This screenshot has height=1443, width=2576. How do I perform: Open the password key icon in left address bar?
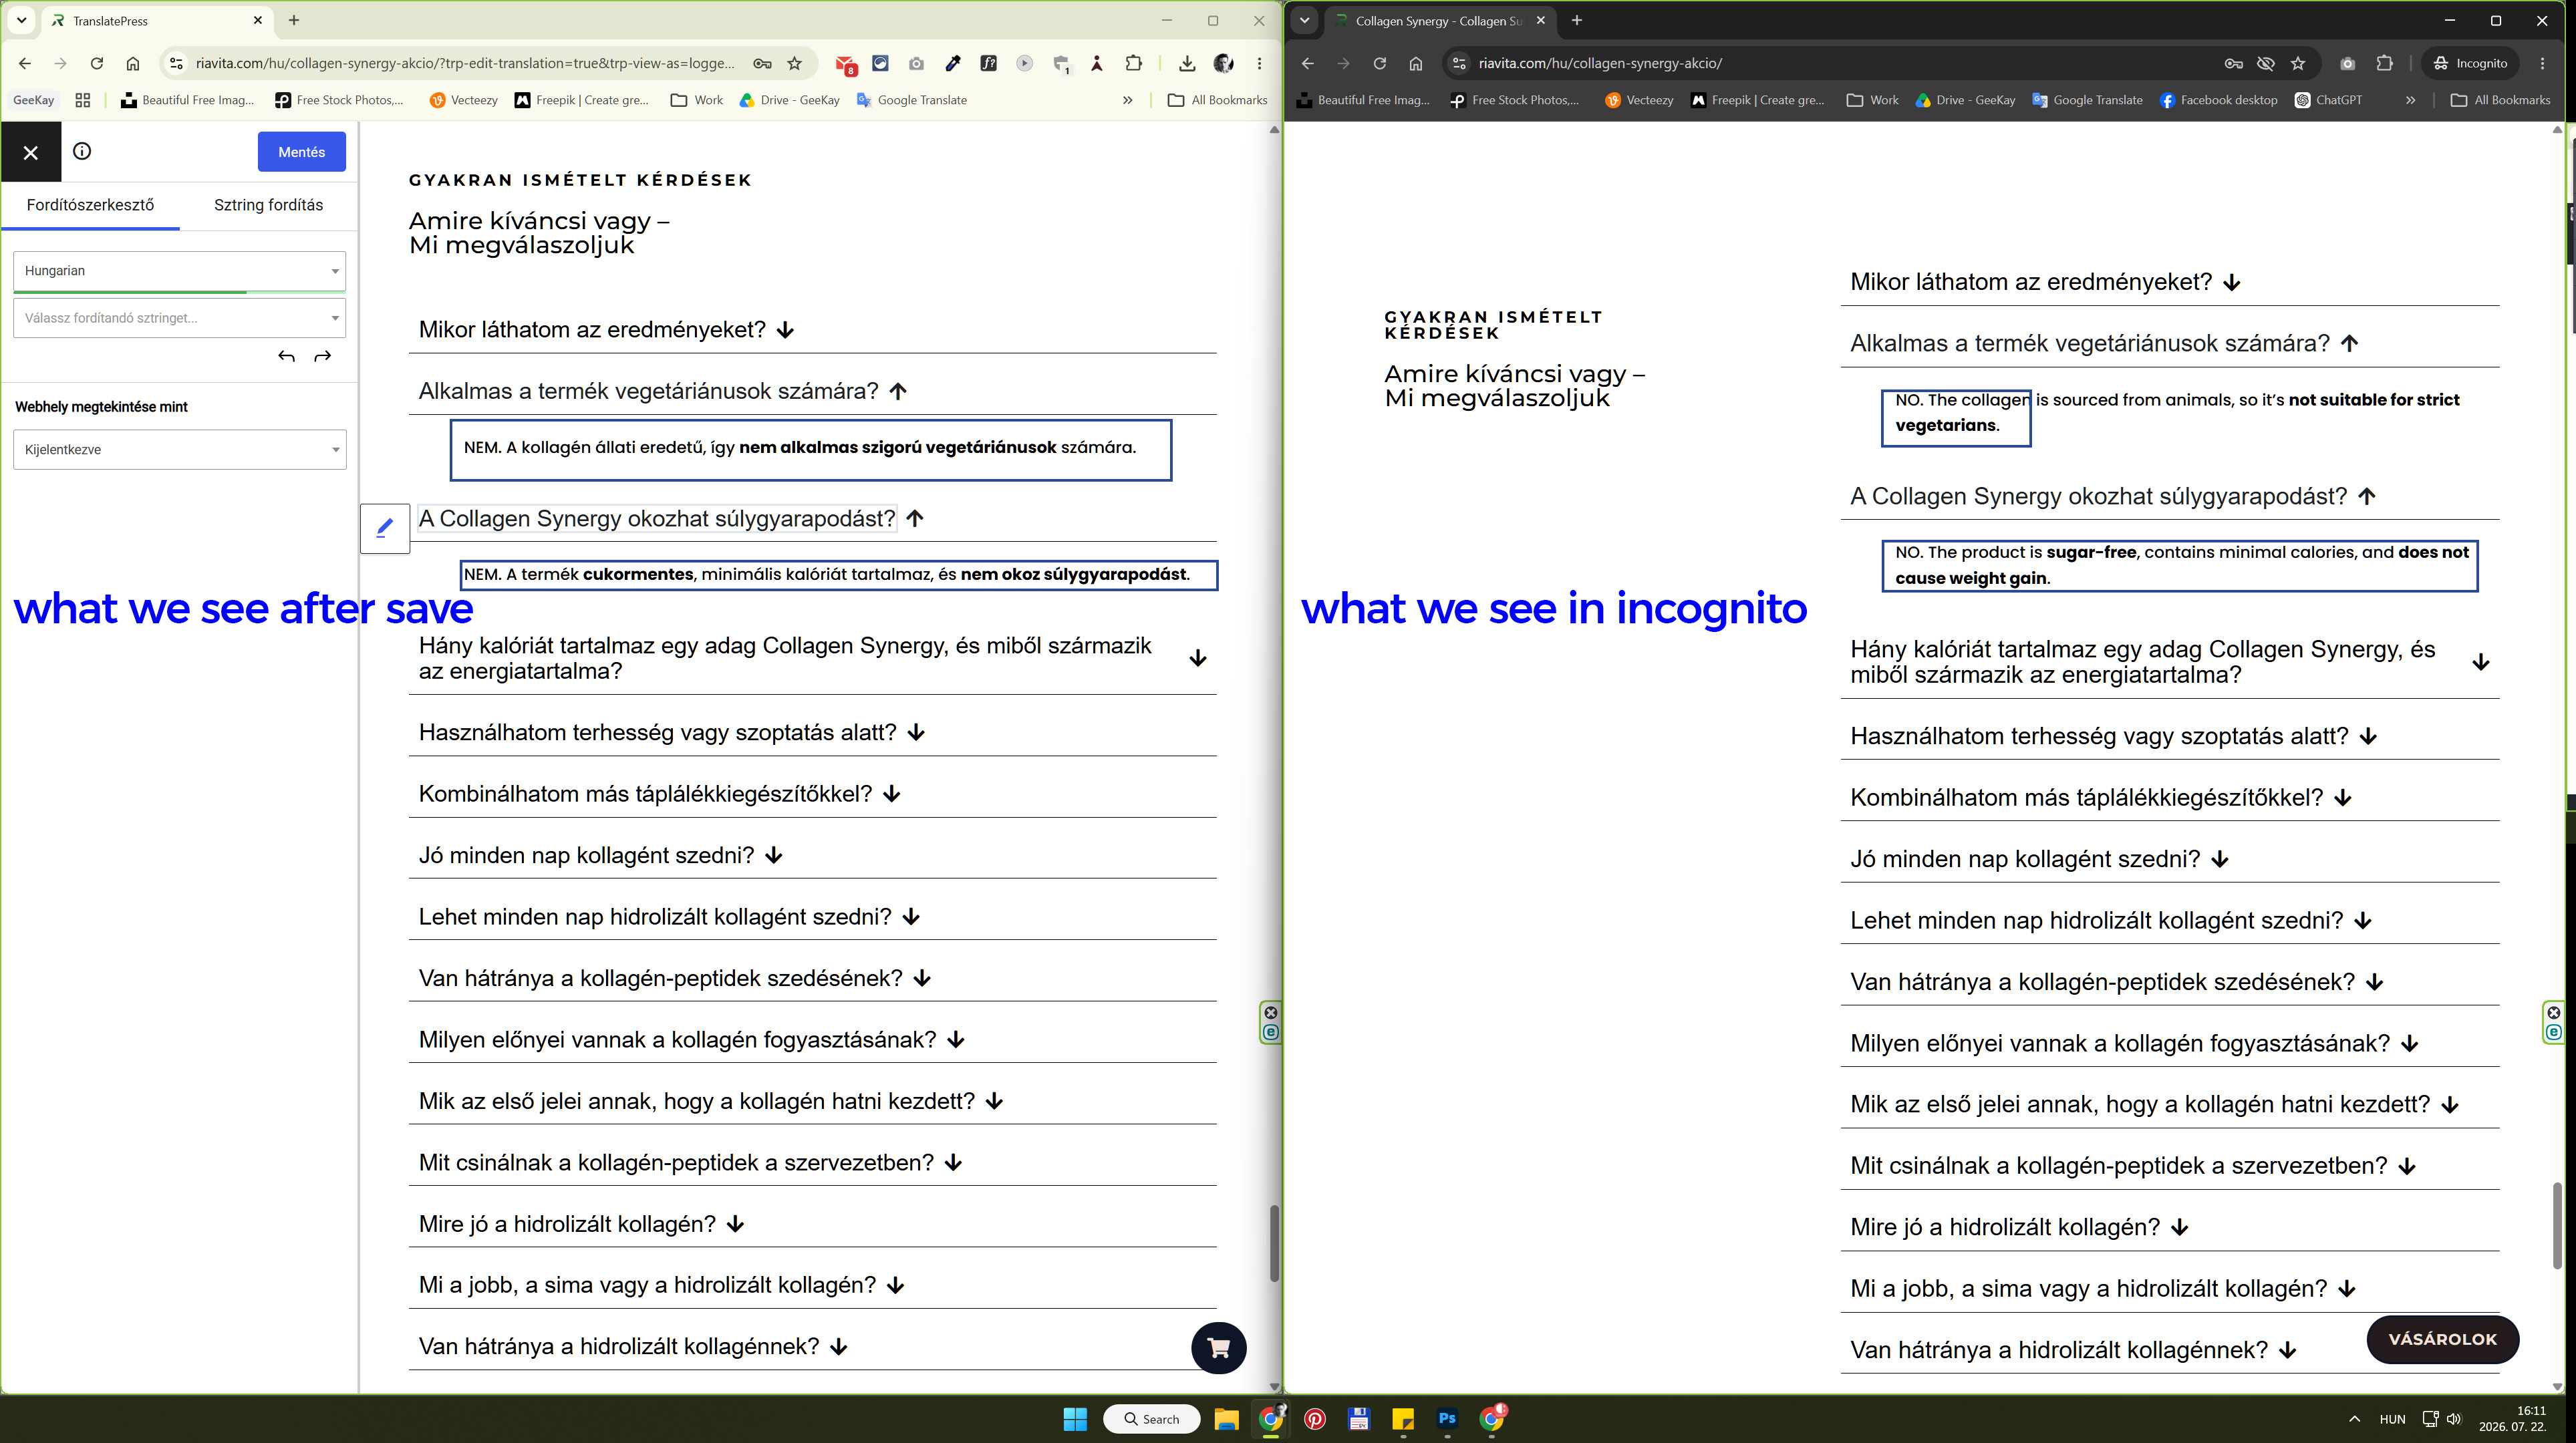(x=762, y=63)
